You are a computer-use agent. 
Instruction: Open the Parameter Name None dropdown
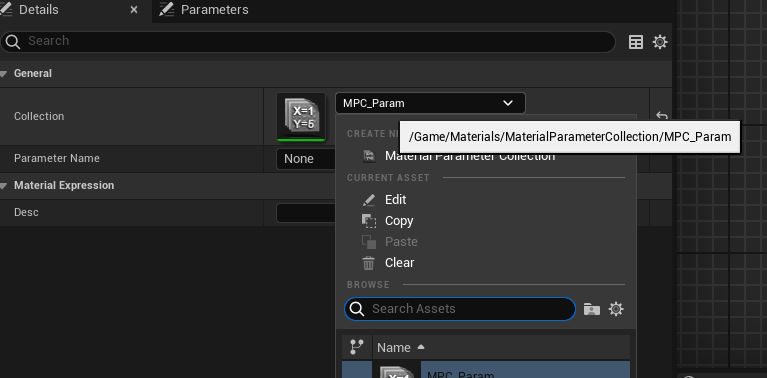click(x=306, y=159)
